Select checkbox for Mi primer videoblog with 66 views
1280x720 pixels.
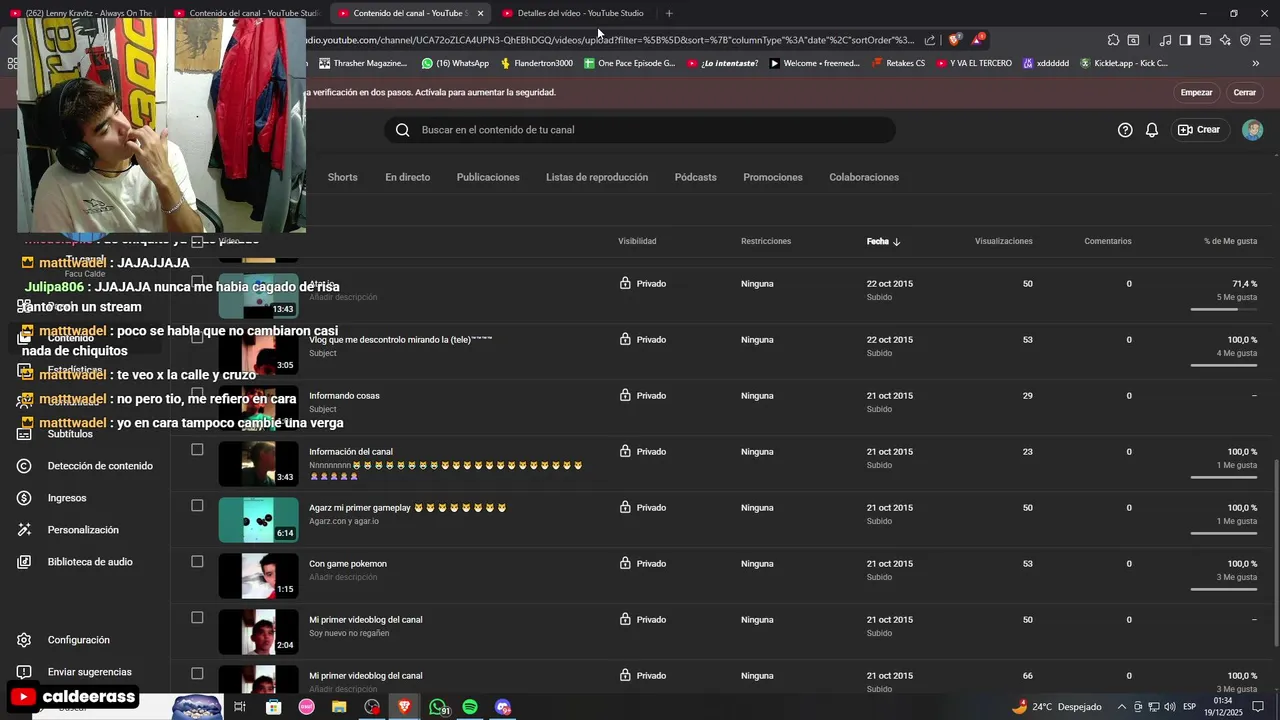tap(197, 674)
